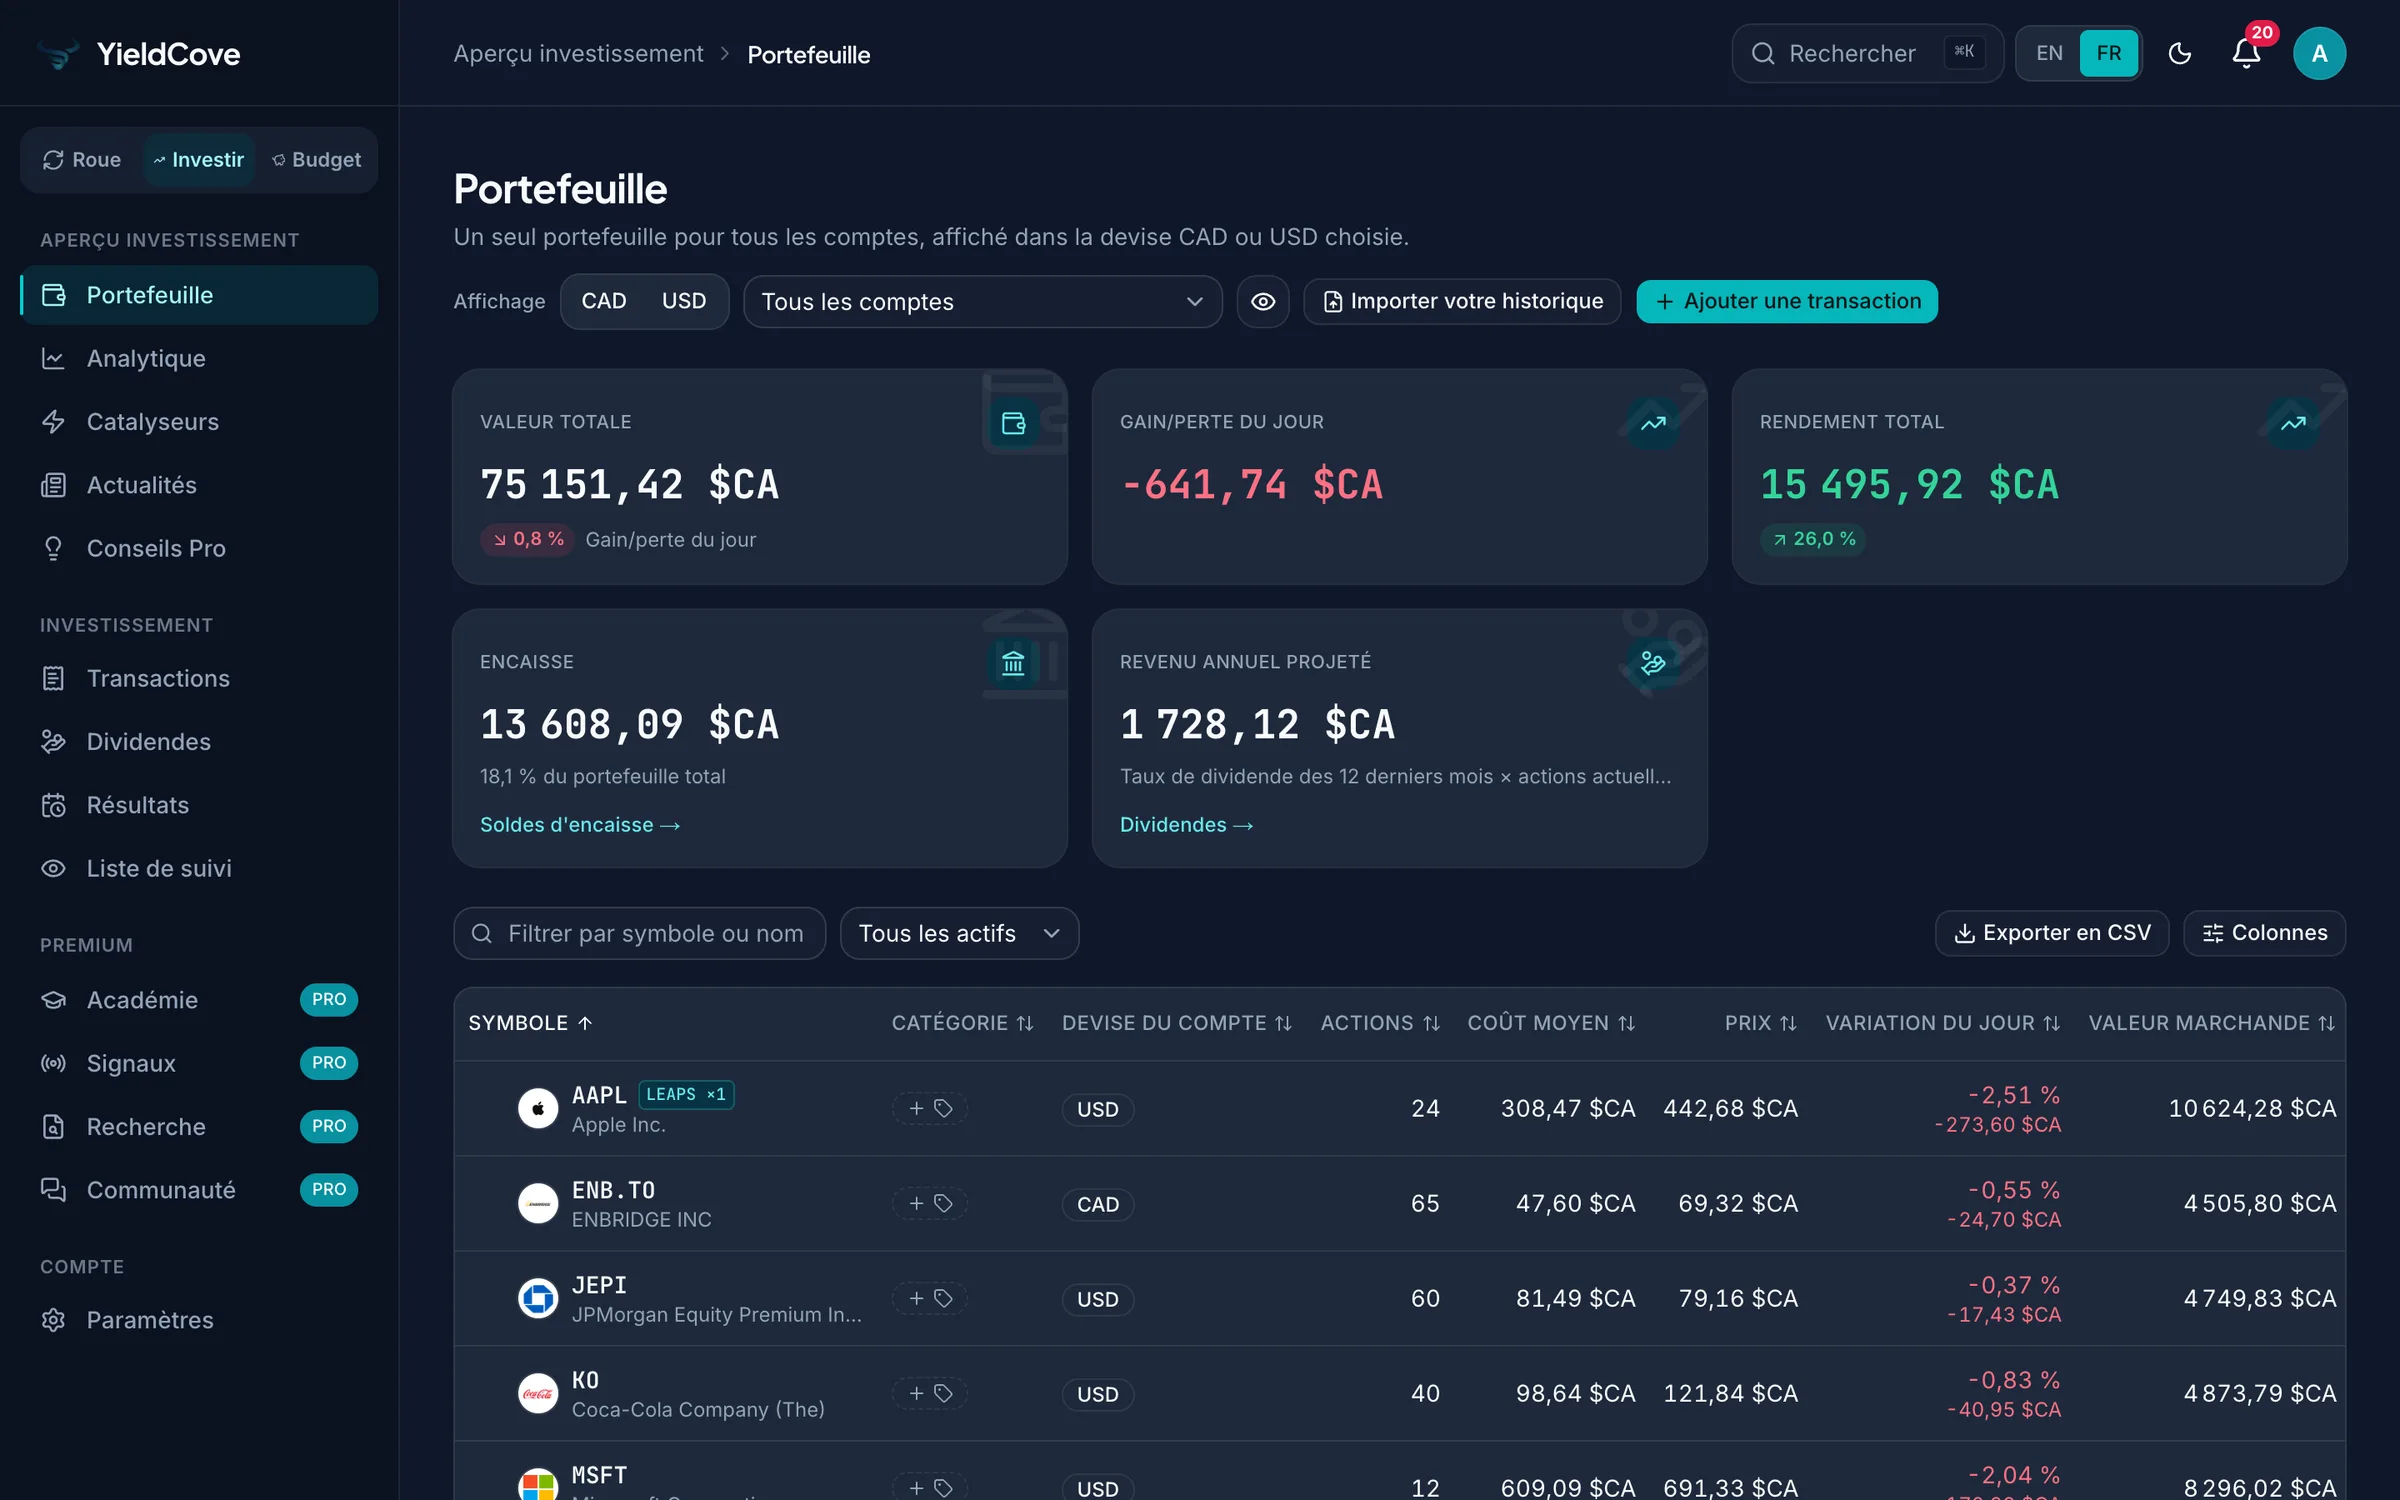Add a tag to the KO row
Viewport: 2400px width, 1500px height.
point(930,1393)
